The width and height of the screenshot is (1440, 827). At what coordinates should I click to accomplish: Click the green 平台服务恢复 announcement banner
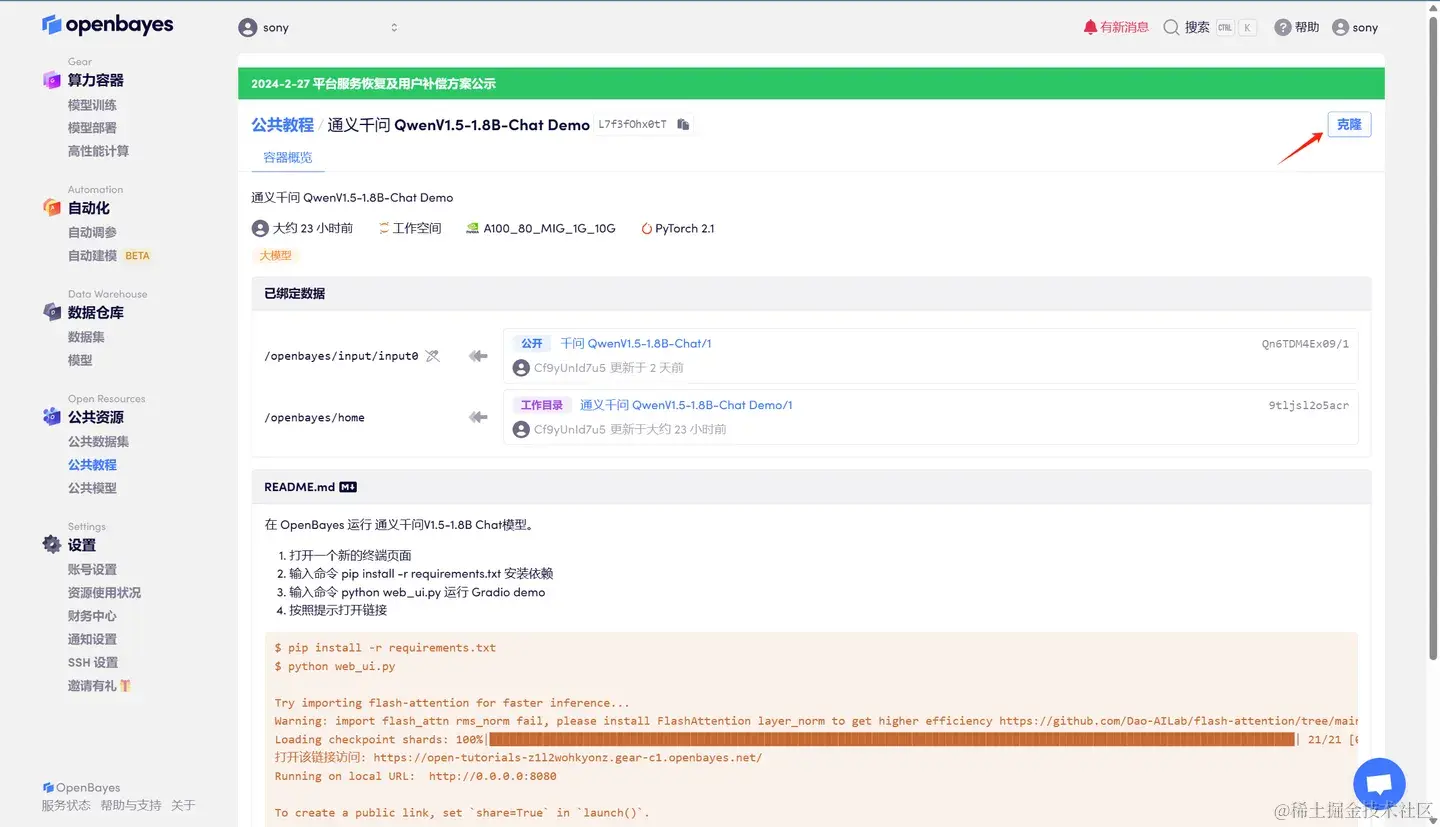[x=811, y=84]
